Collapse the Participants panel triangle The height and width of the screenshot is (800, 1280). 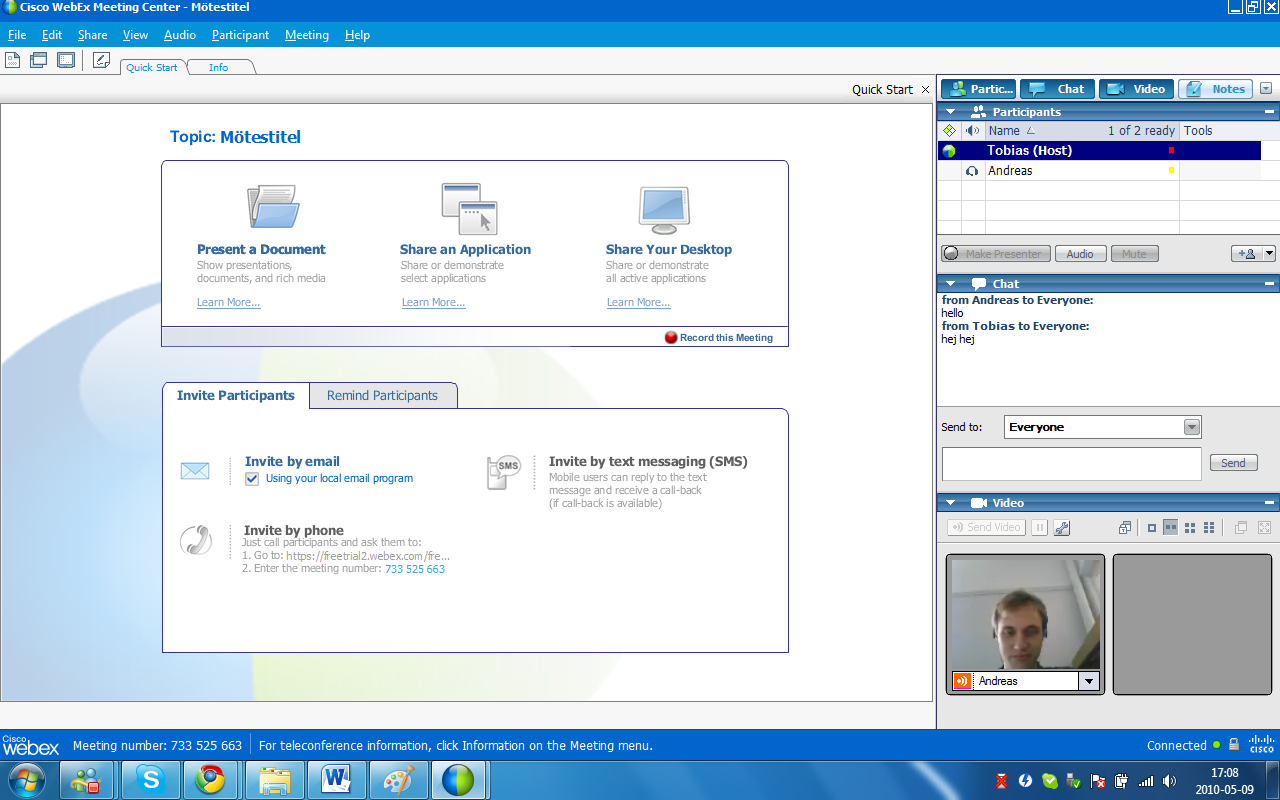pyautogui.click(x=951, y=112)
